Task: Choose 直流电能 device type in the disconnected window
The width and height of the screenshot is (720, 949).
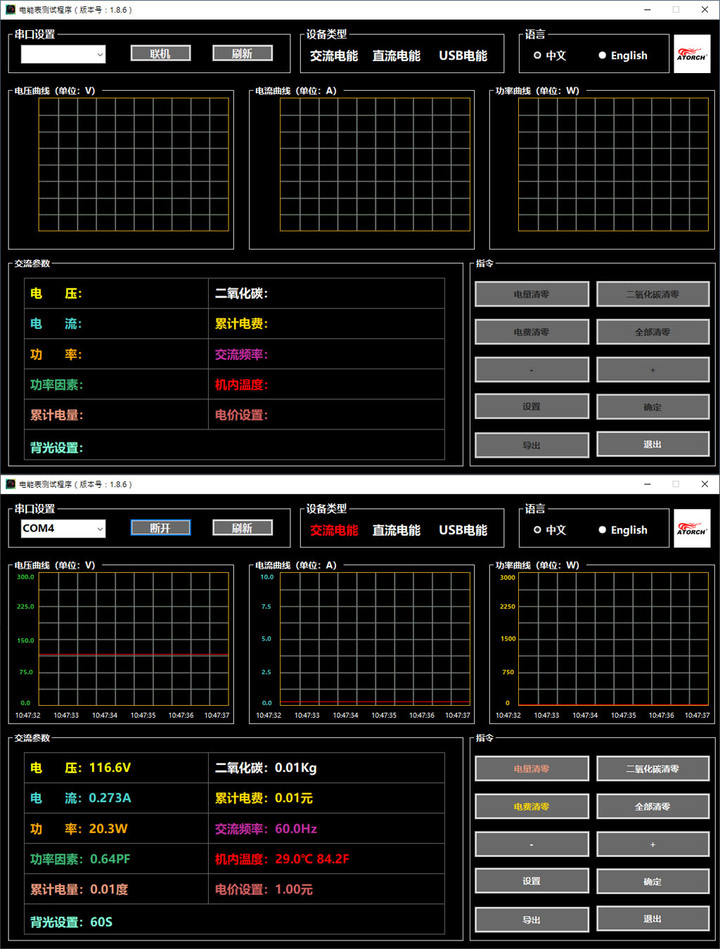Action: (396, 56)
